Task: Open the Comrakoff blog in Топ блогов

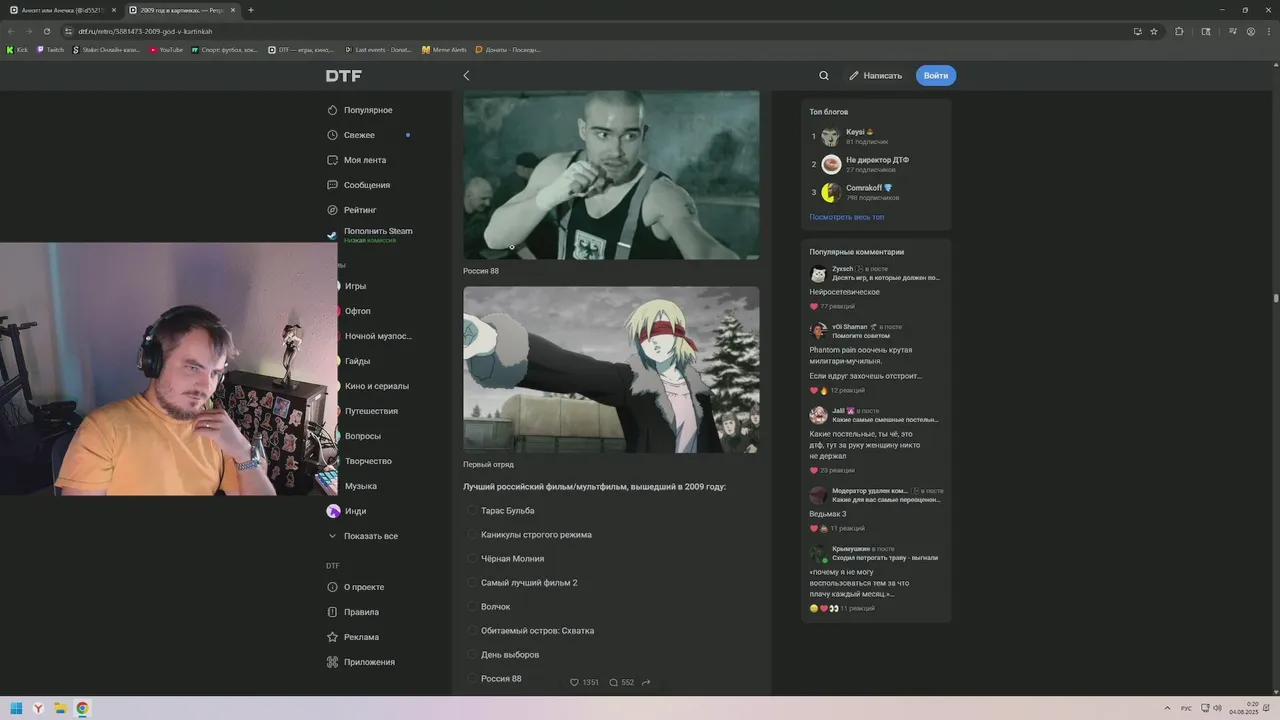Action: click(x=858, y=192)
